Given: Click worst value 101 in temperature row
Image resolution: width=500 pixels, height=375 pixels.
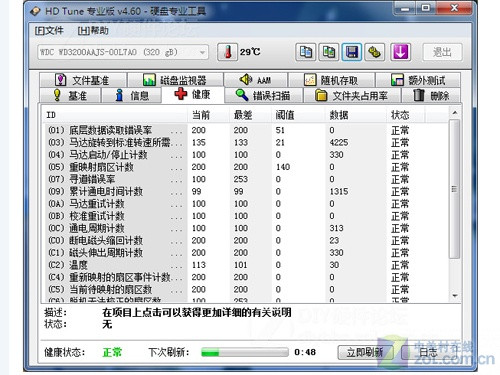Looking at the screenshot, I should click(x=240, y=265).
